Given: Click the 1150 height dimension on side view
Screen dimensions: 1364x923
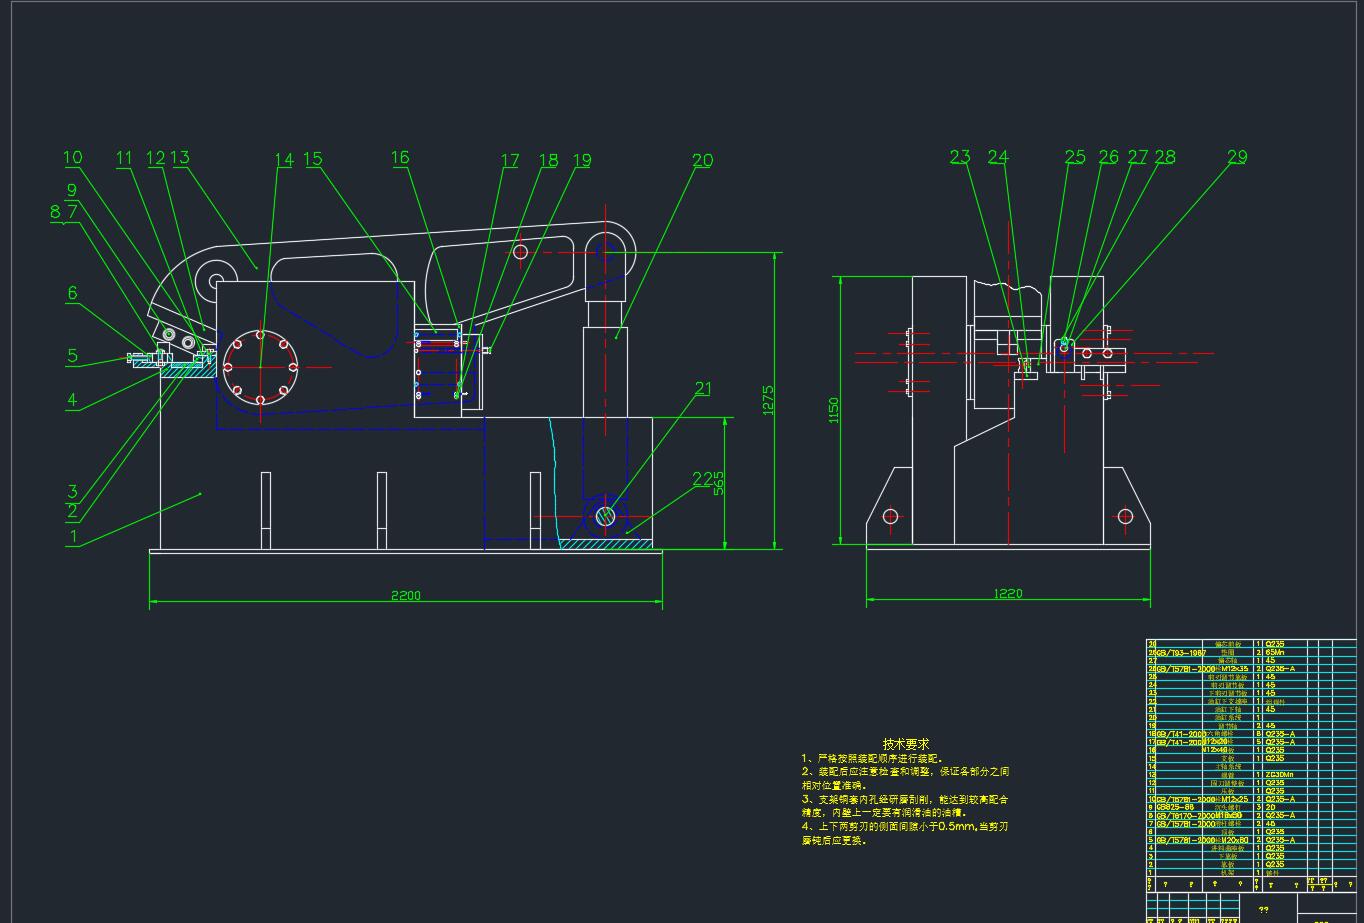Looking at the screenshot, I should [834, 411].
